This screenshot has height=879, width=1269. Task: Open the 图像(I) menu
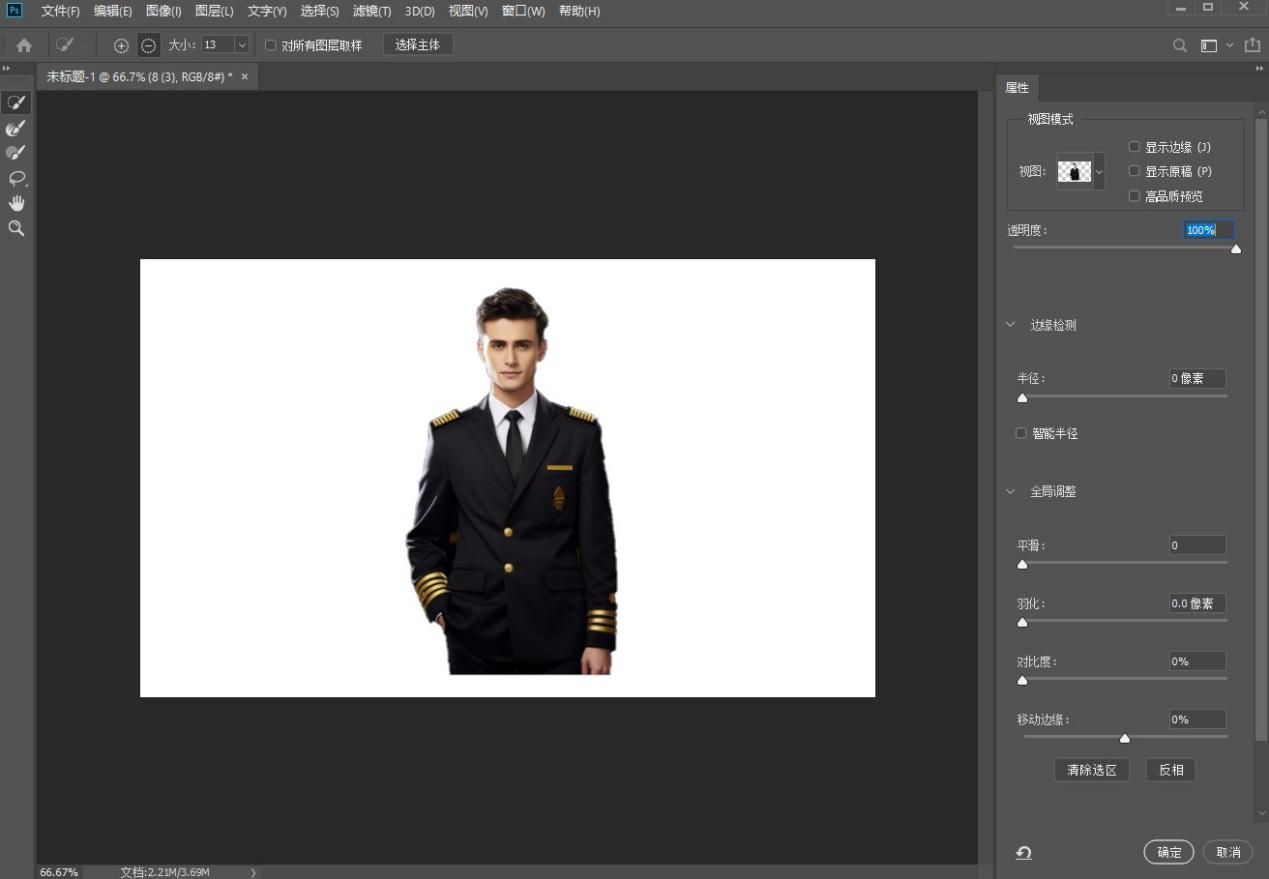click(x=163, y=11)
